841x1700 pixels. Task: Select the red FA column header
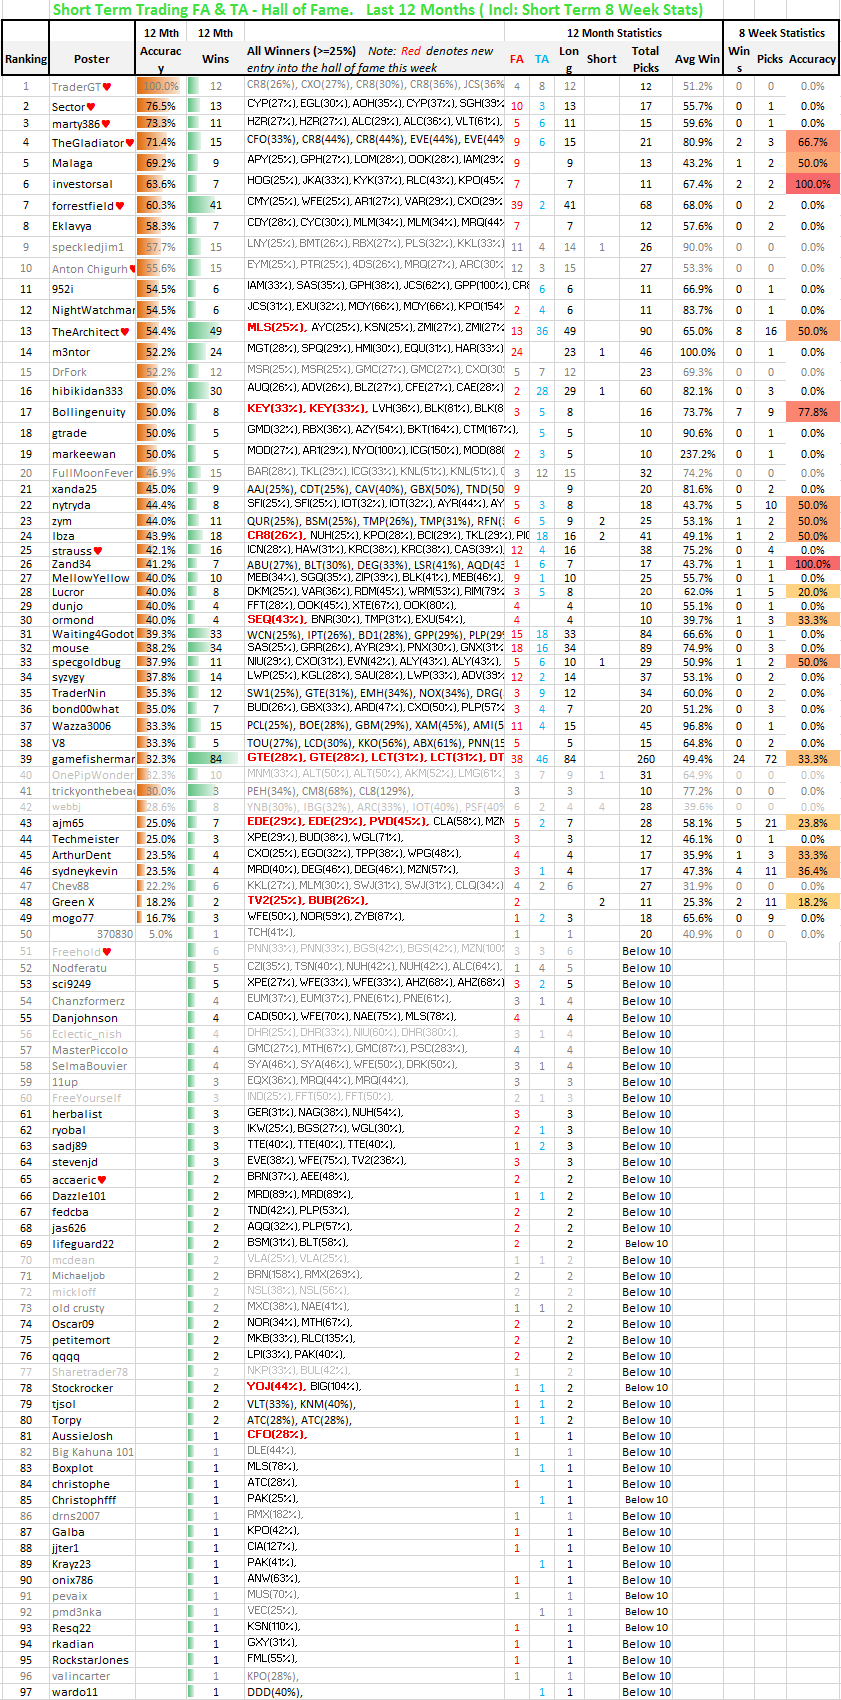click(x=516, y=59)
